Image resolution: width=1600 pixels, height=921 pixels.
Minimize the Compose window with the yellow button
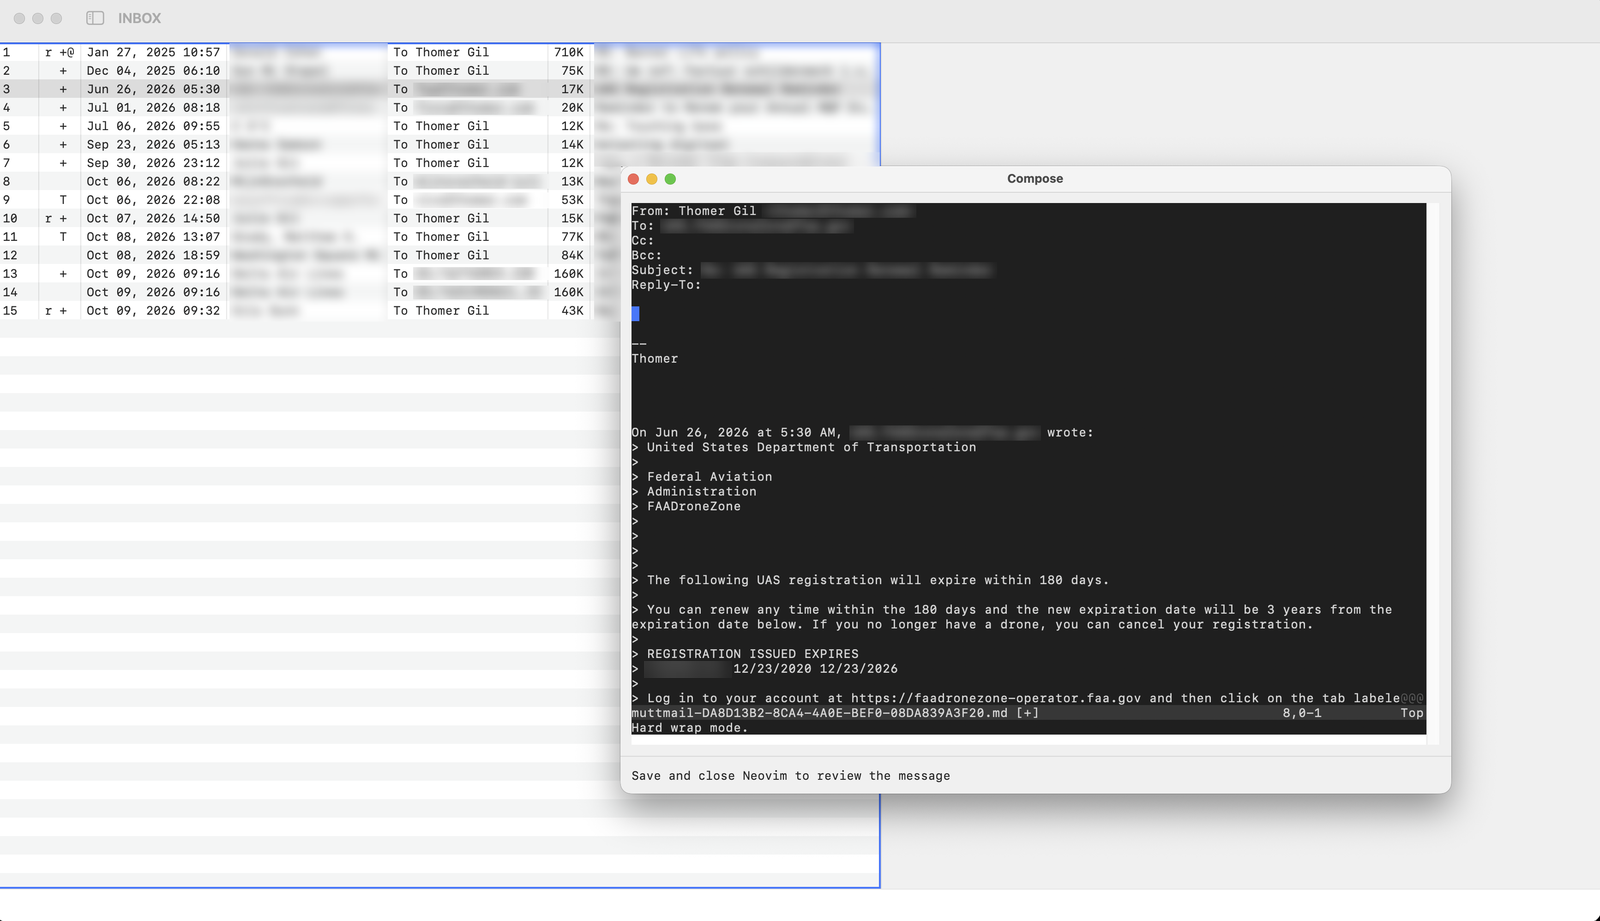point(652,179)
